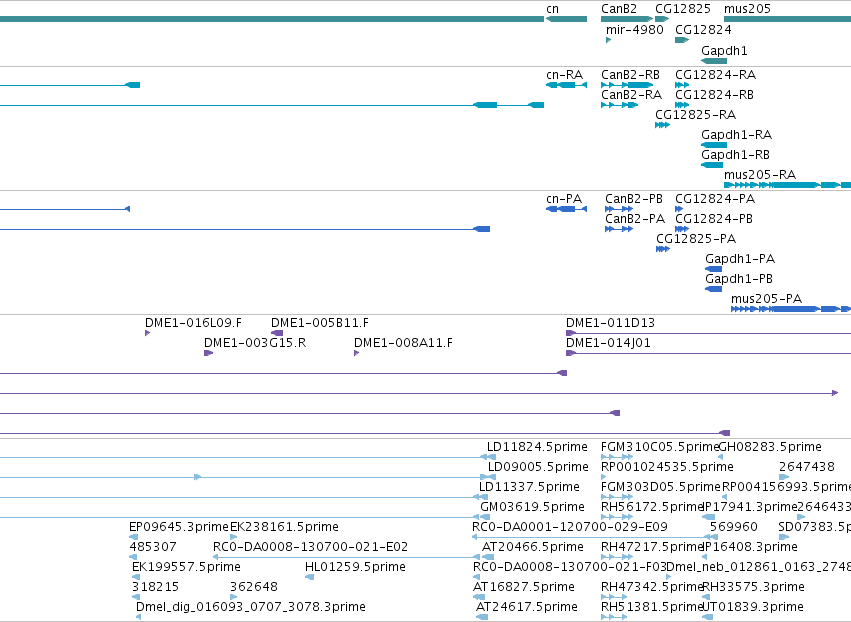The height and width of the screenshot is (622, 851).
Task: Select the cn gene feature
Action: (x=566, y=19)
